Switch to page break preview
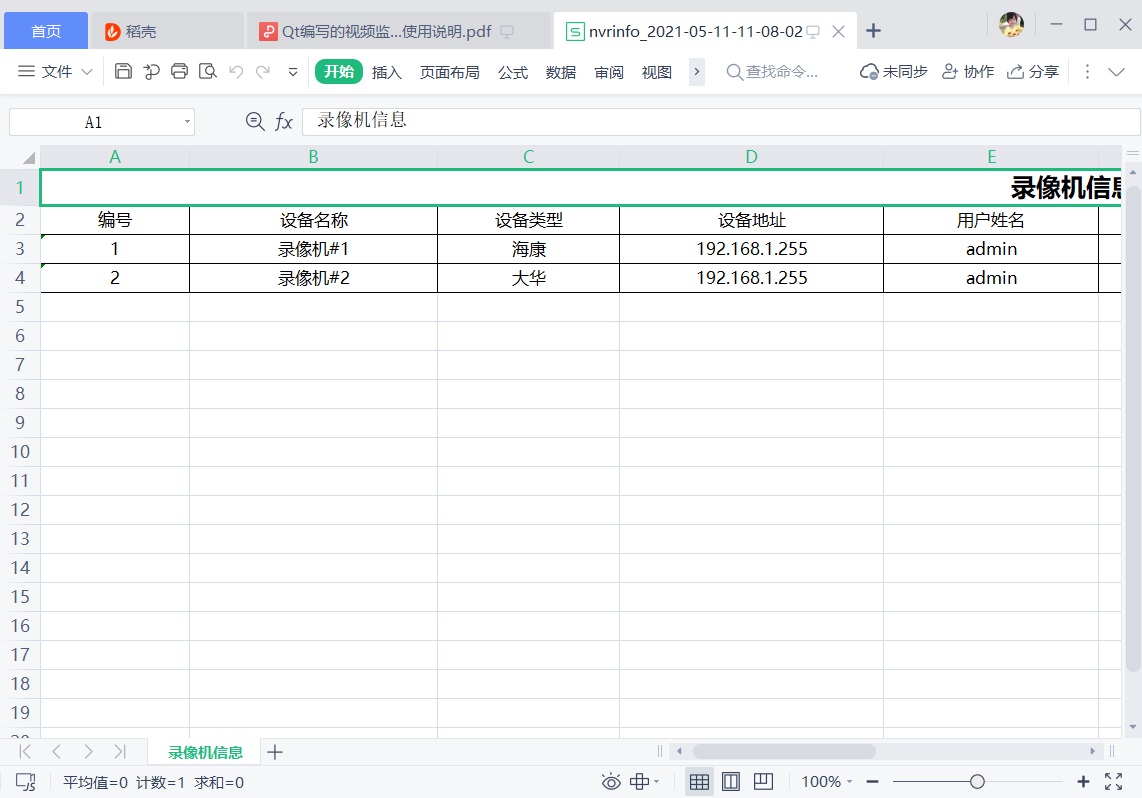The image size is (1142, 798). [x=763, y=781]
